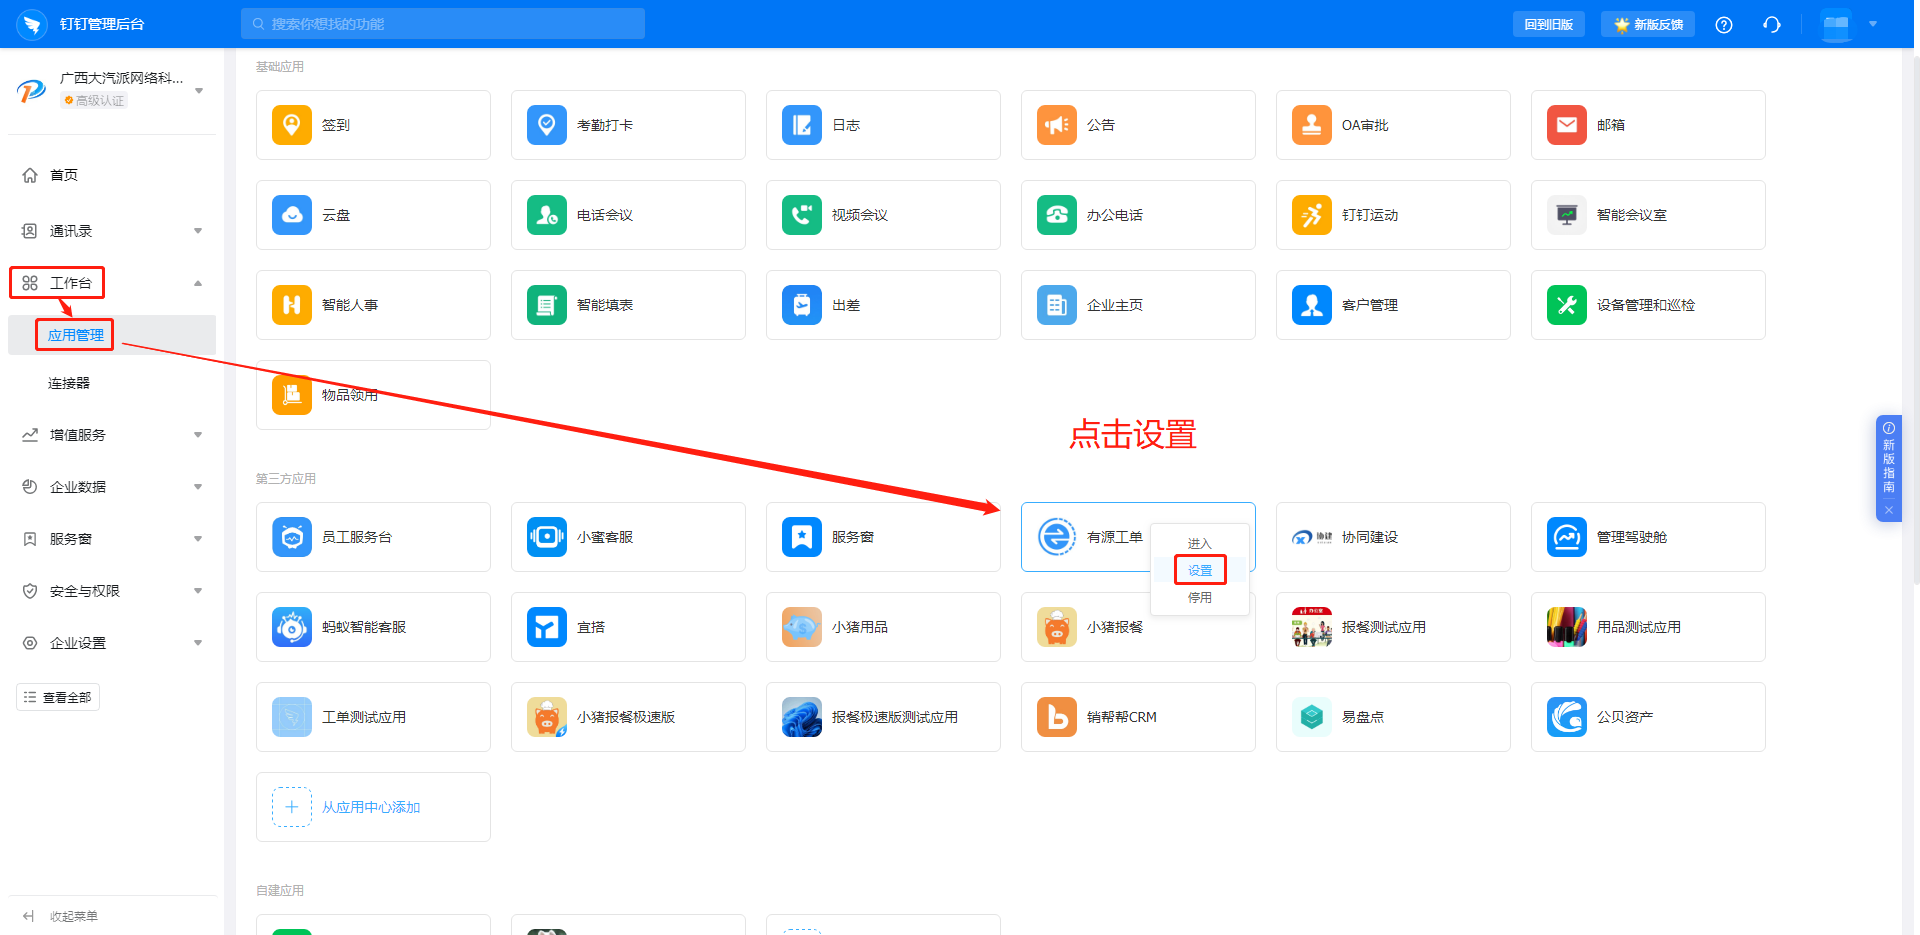Open the 公贝资产 app icon

pyautogui.click(x=1567, y=717)
